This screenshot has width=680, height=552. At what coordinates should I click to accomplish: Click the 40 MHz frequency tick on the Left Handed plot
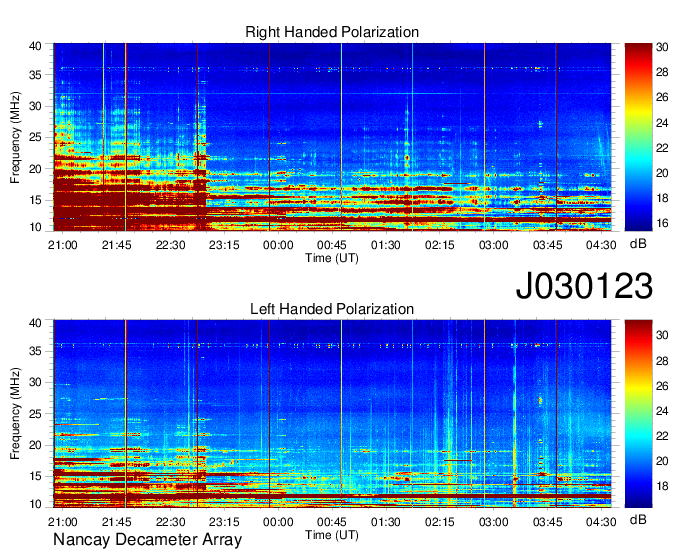35,323
